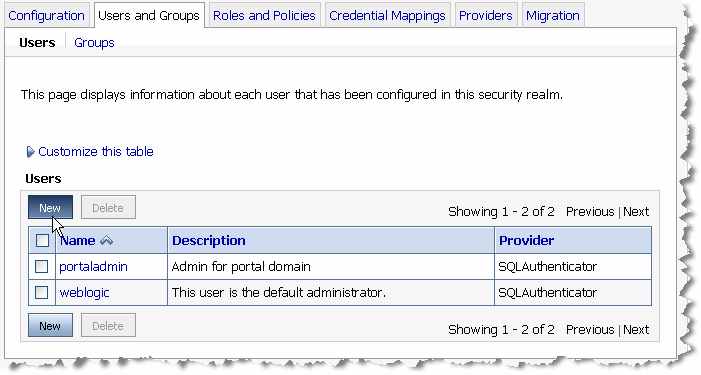Open the weblogic user link

[84, 293]
